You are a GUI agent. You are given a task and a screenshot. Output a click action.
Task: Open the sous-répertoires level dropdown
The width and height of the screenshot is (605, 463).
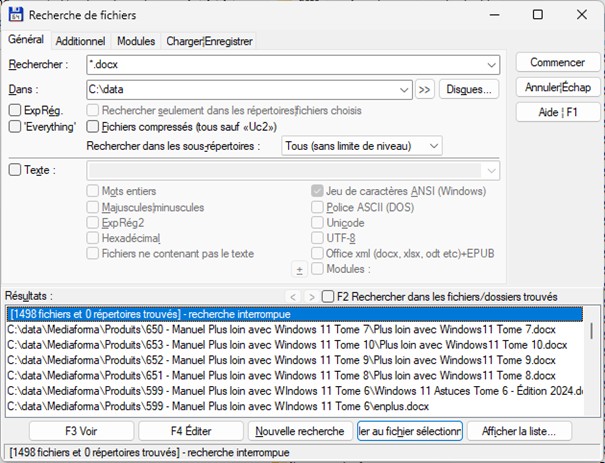[x=432, y=146]
